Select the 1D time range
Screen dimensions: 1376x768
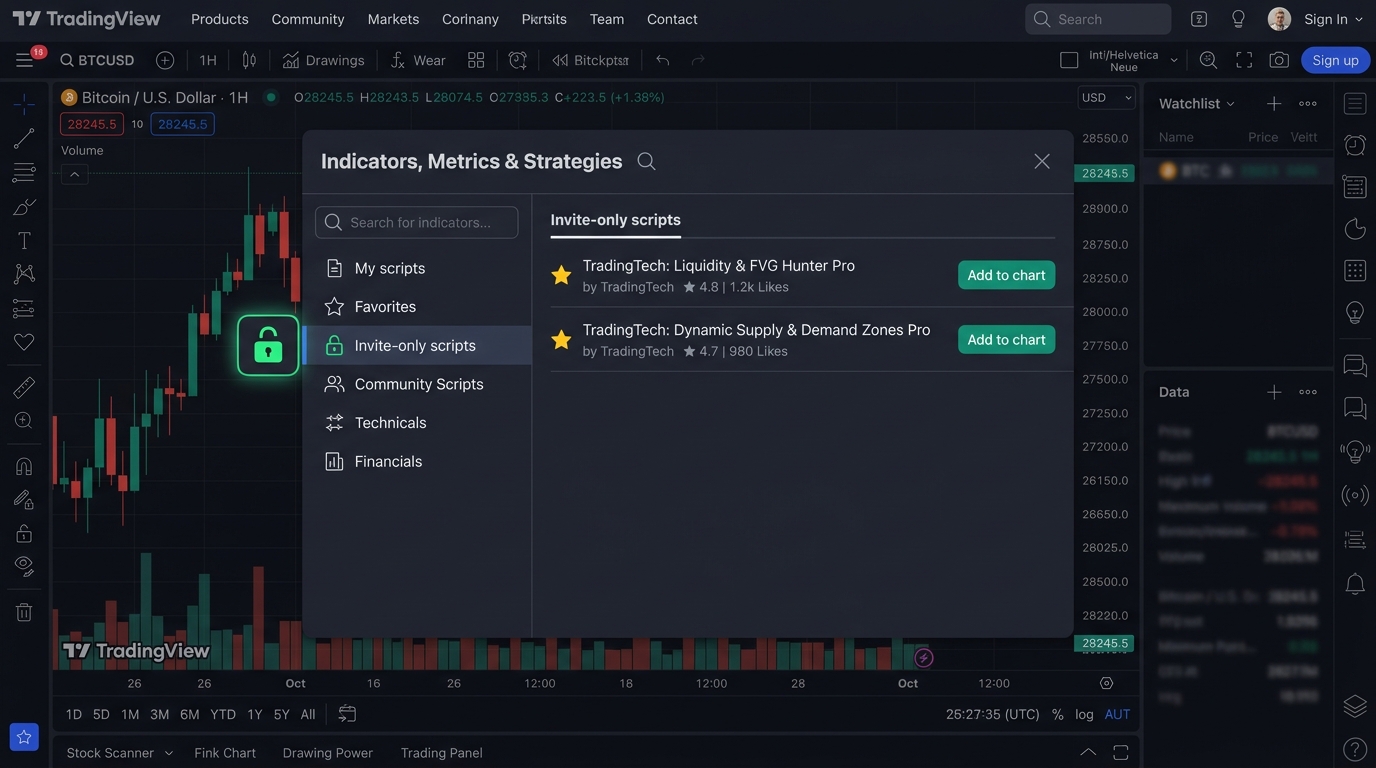74,714
